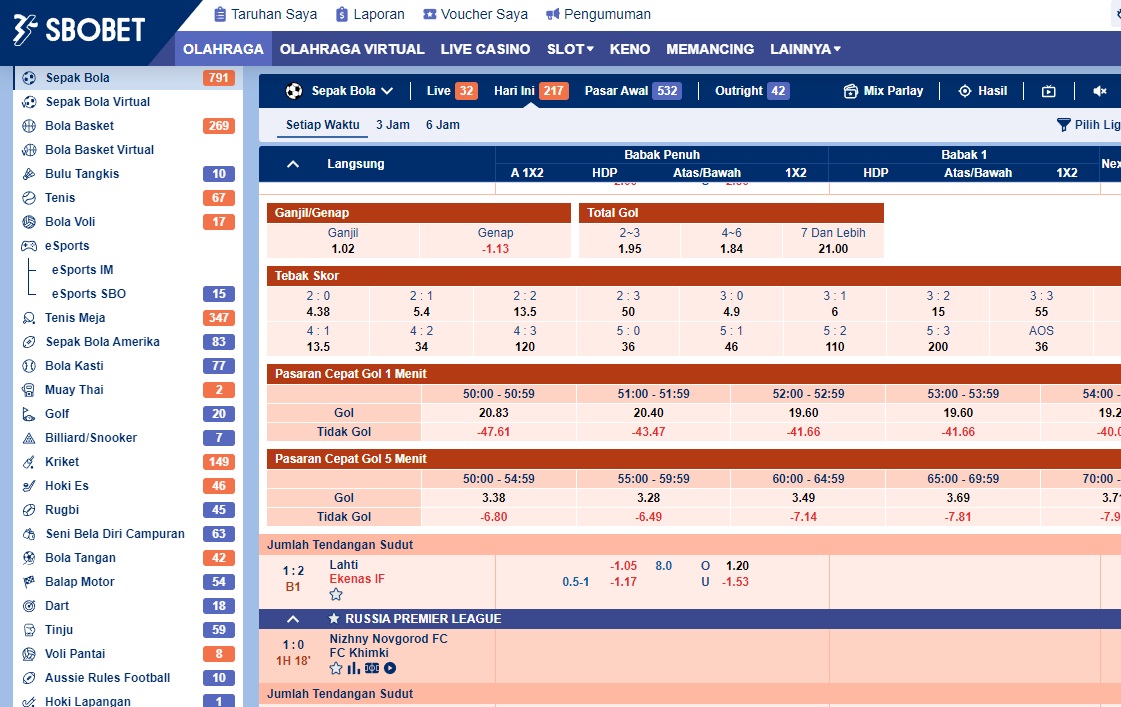
Task: Open Kriket sport
Action: [x=128, y=462]
